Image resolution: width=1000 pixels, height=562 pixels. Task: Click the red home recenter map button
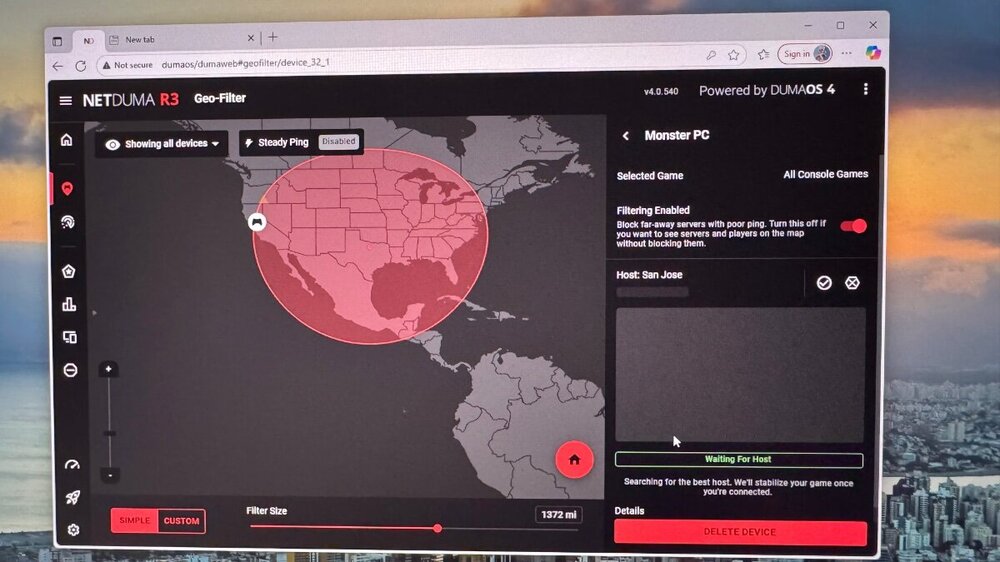click(x=574, y=460)
